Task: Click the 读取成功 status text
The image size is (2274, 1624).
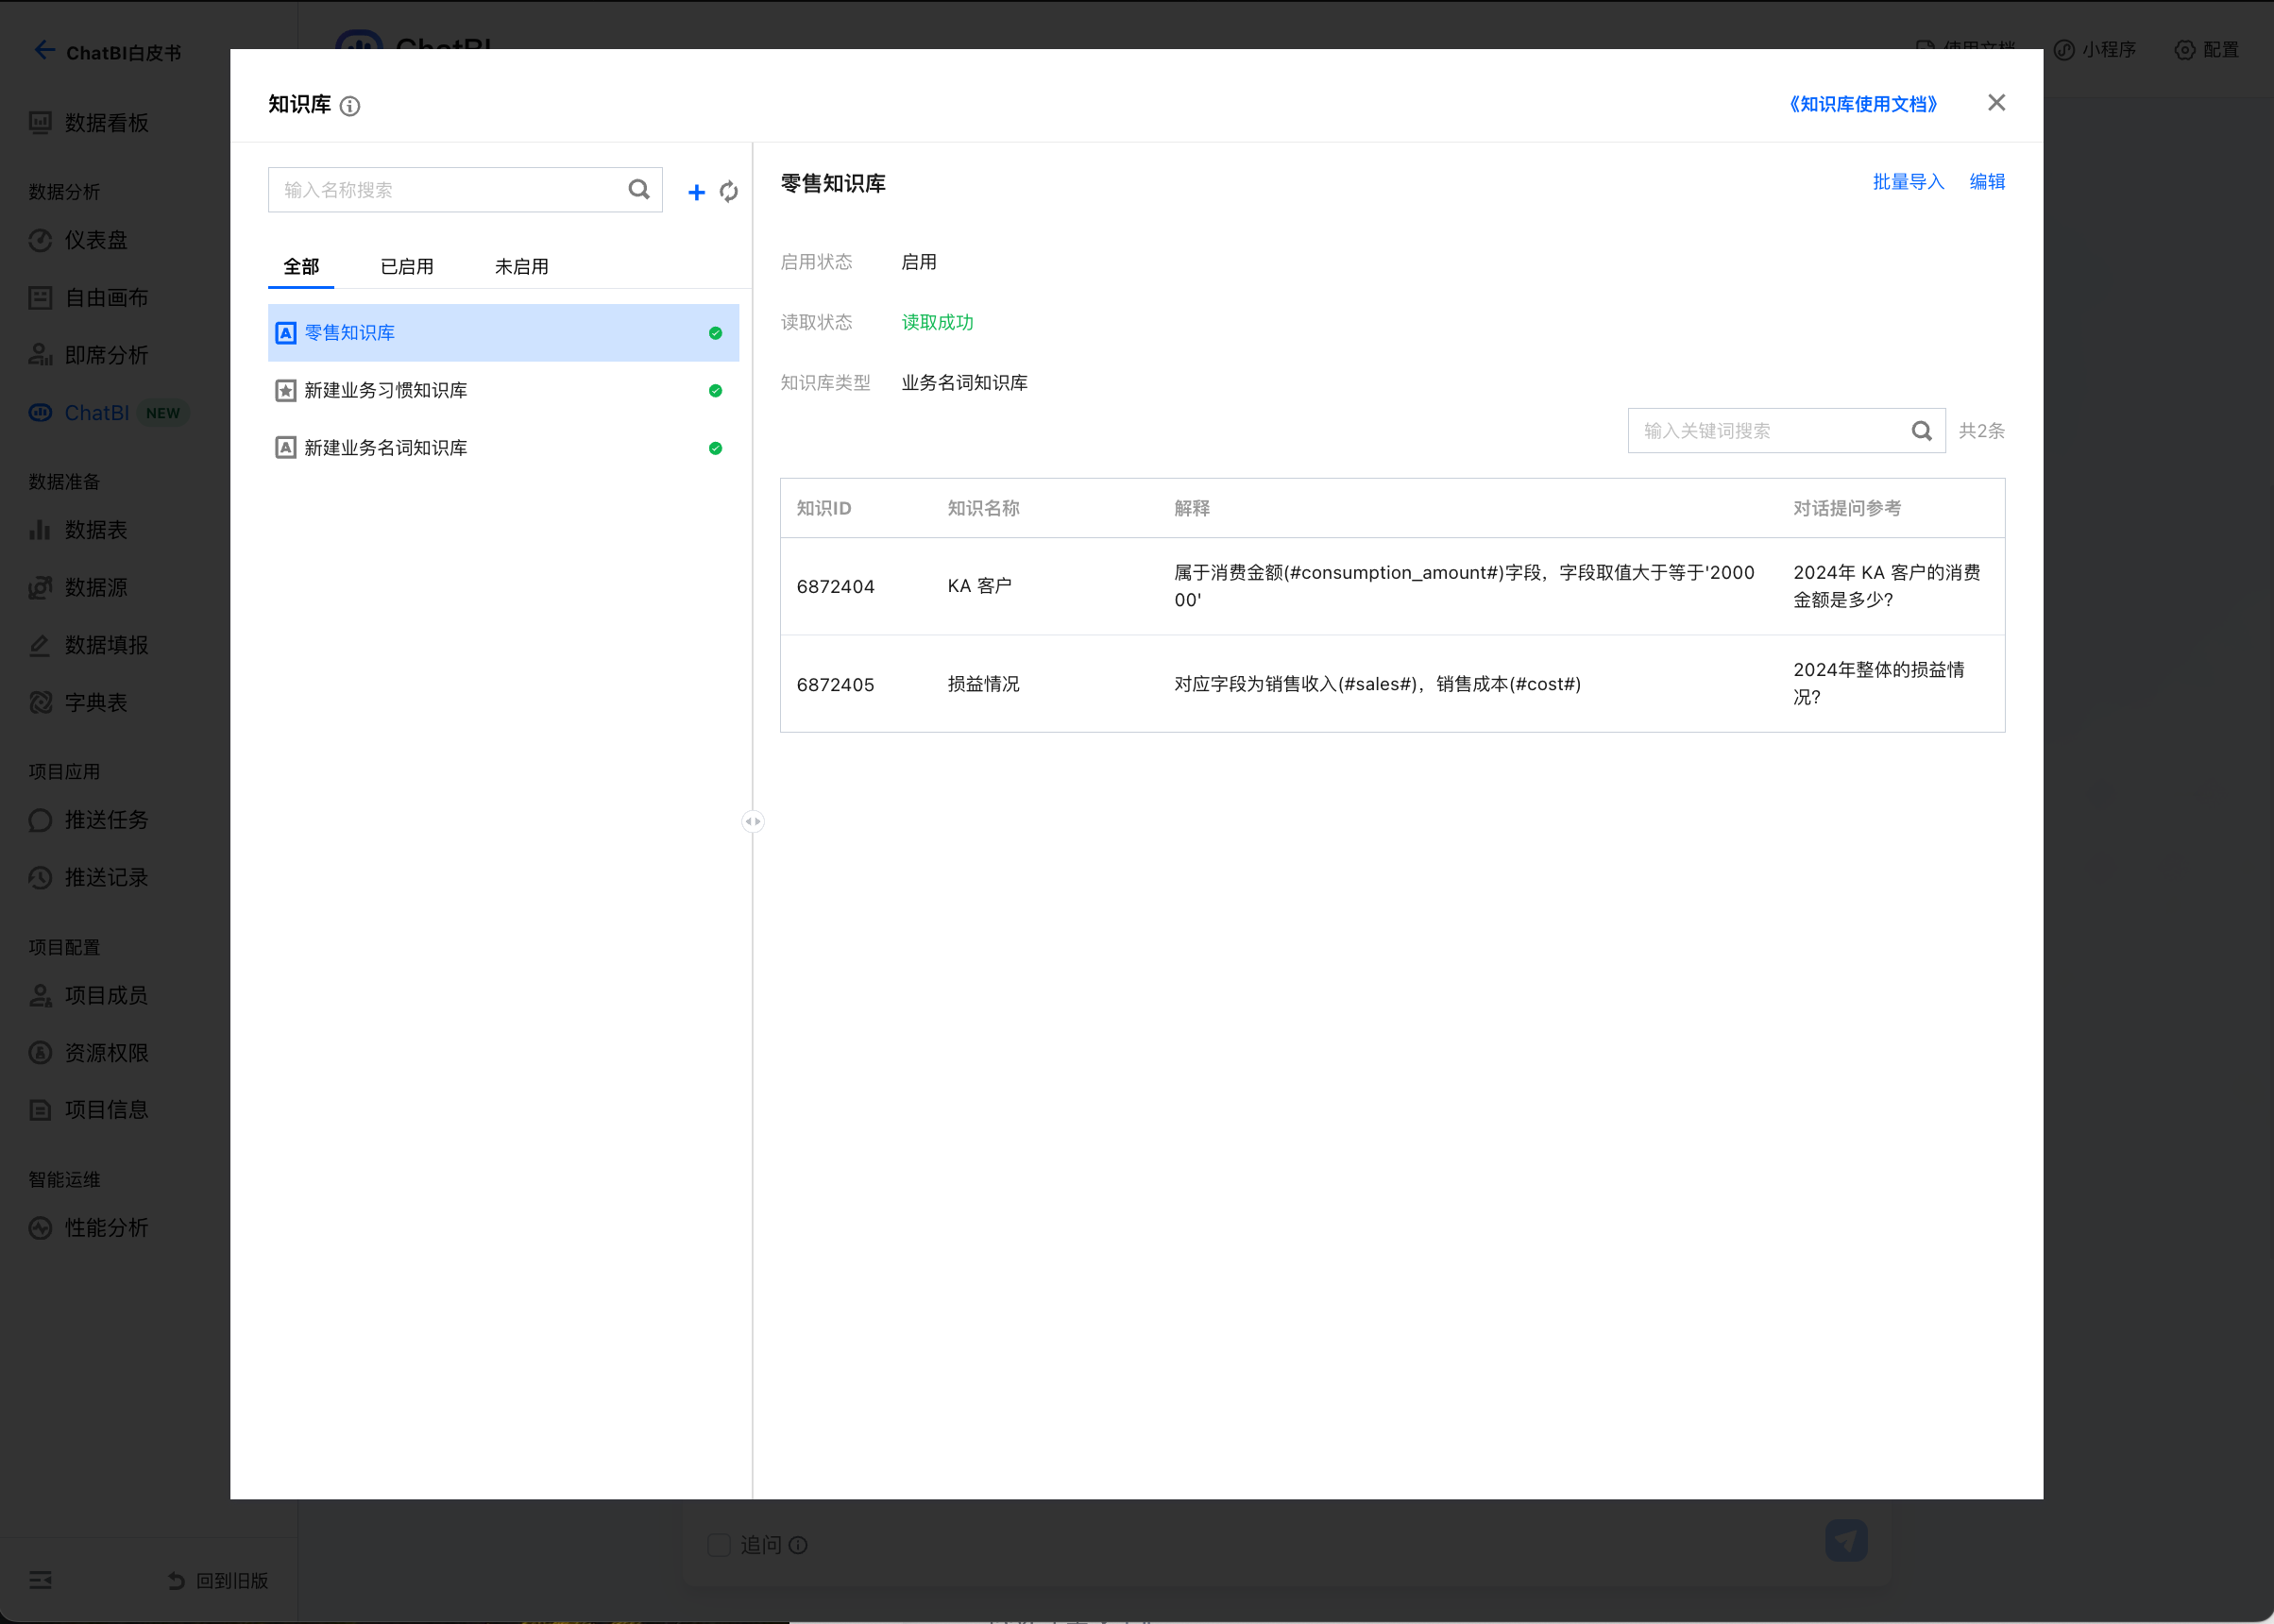Action: tap(937, 322)
